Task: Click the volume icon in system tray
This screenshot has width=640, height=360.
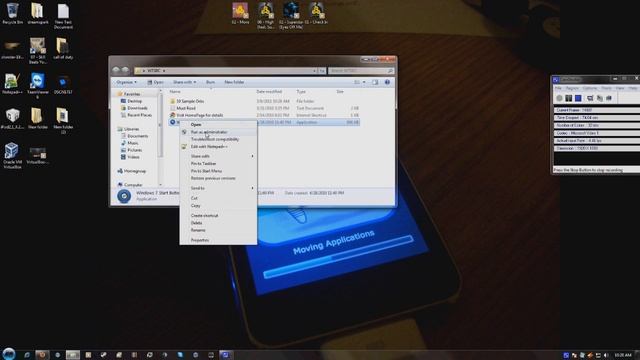Action: click(x=606, y=355)
